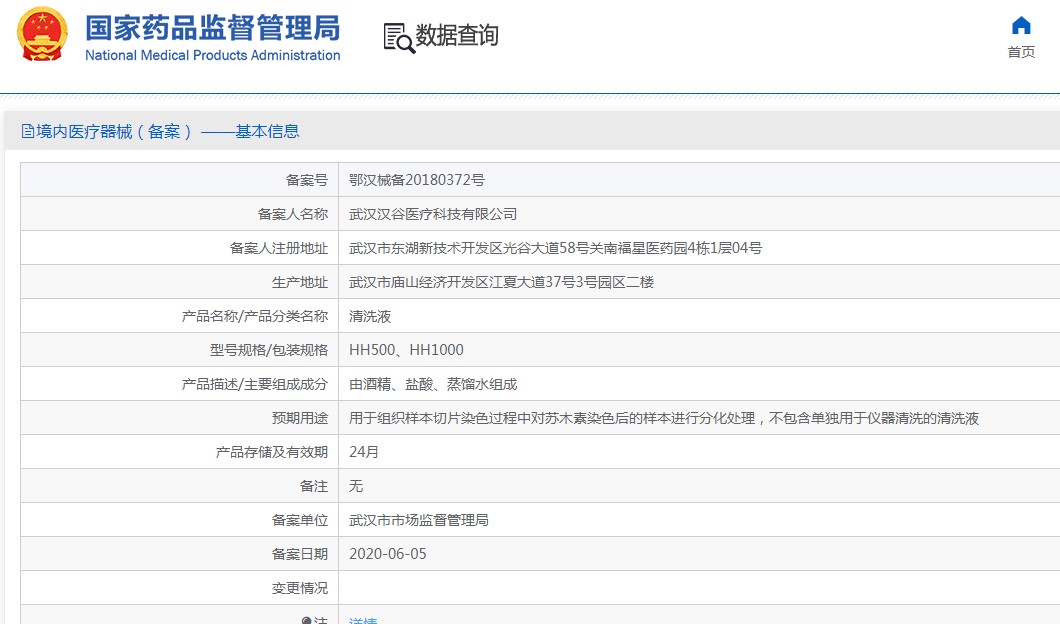Select the 备案人注册地址 label

tap(279, 248)
